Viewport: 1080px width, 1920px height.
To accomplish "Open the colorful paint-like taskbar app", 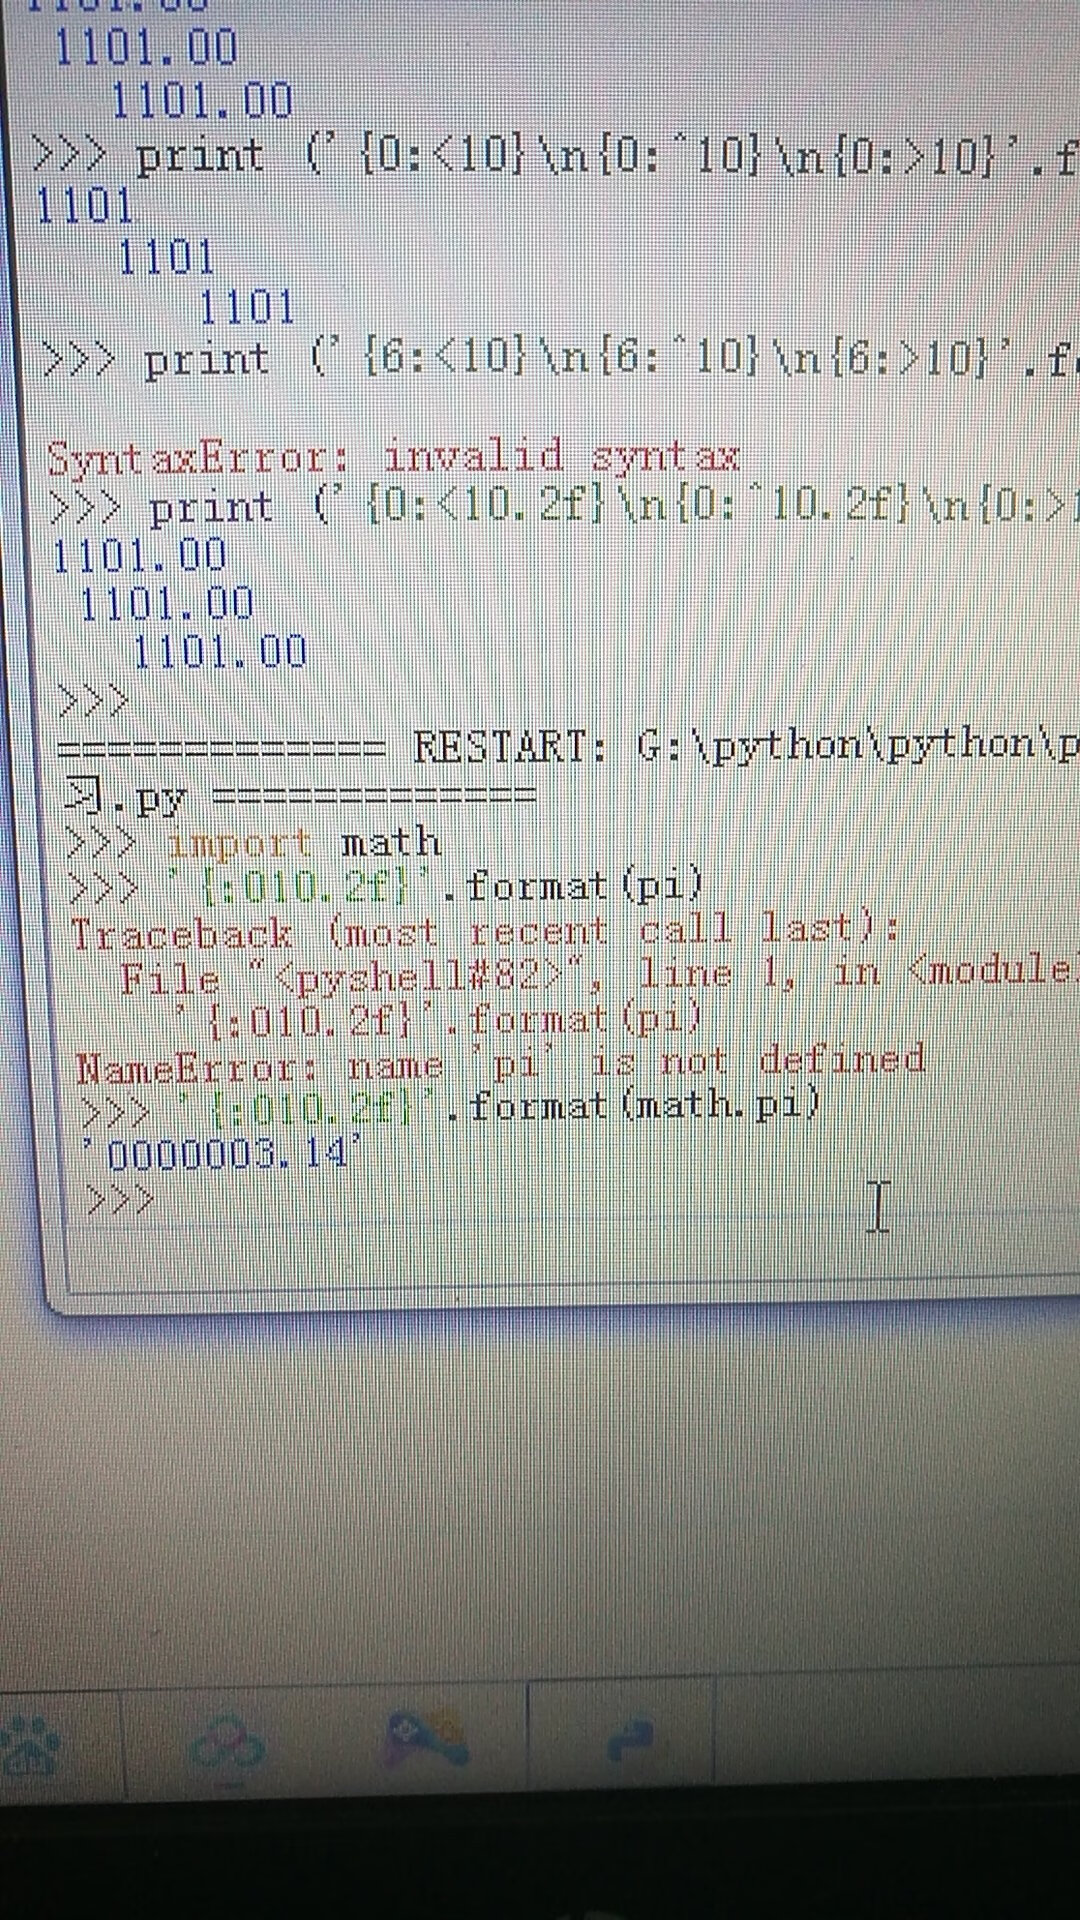I will point(427,1739).
